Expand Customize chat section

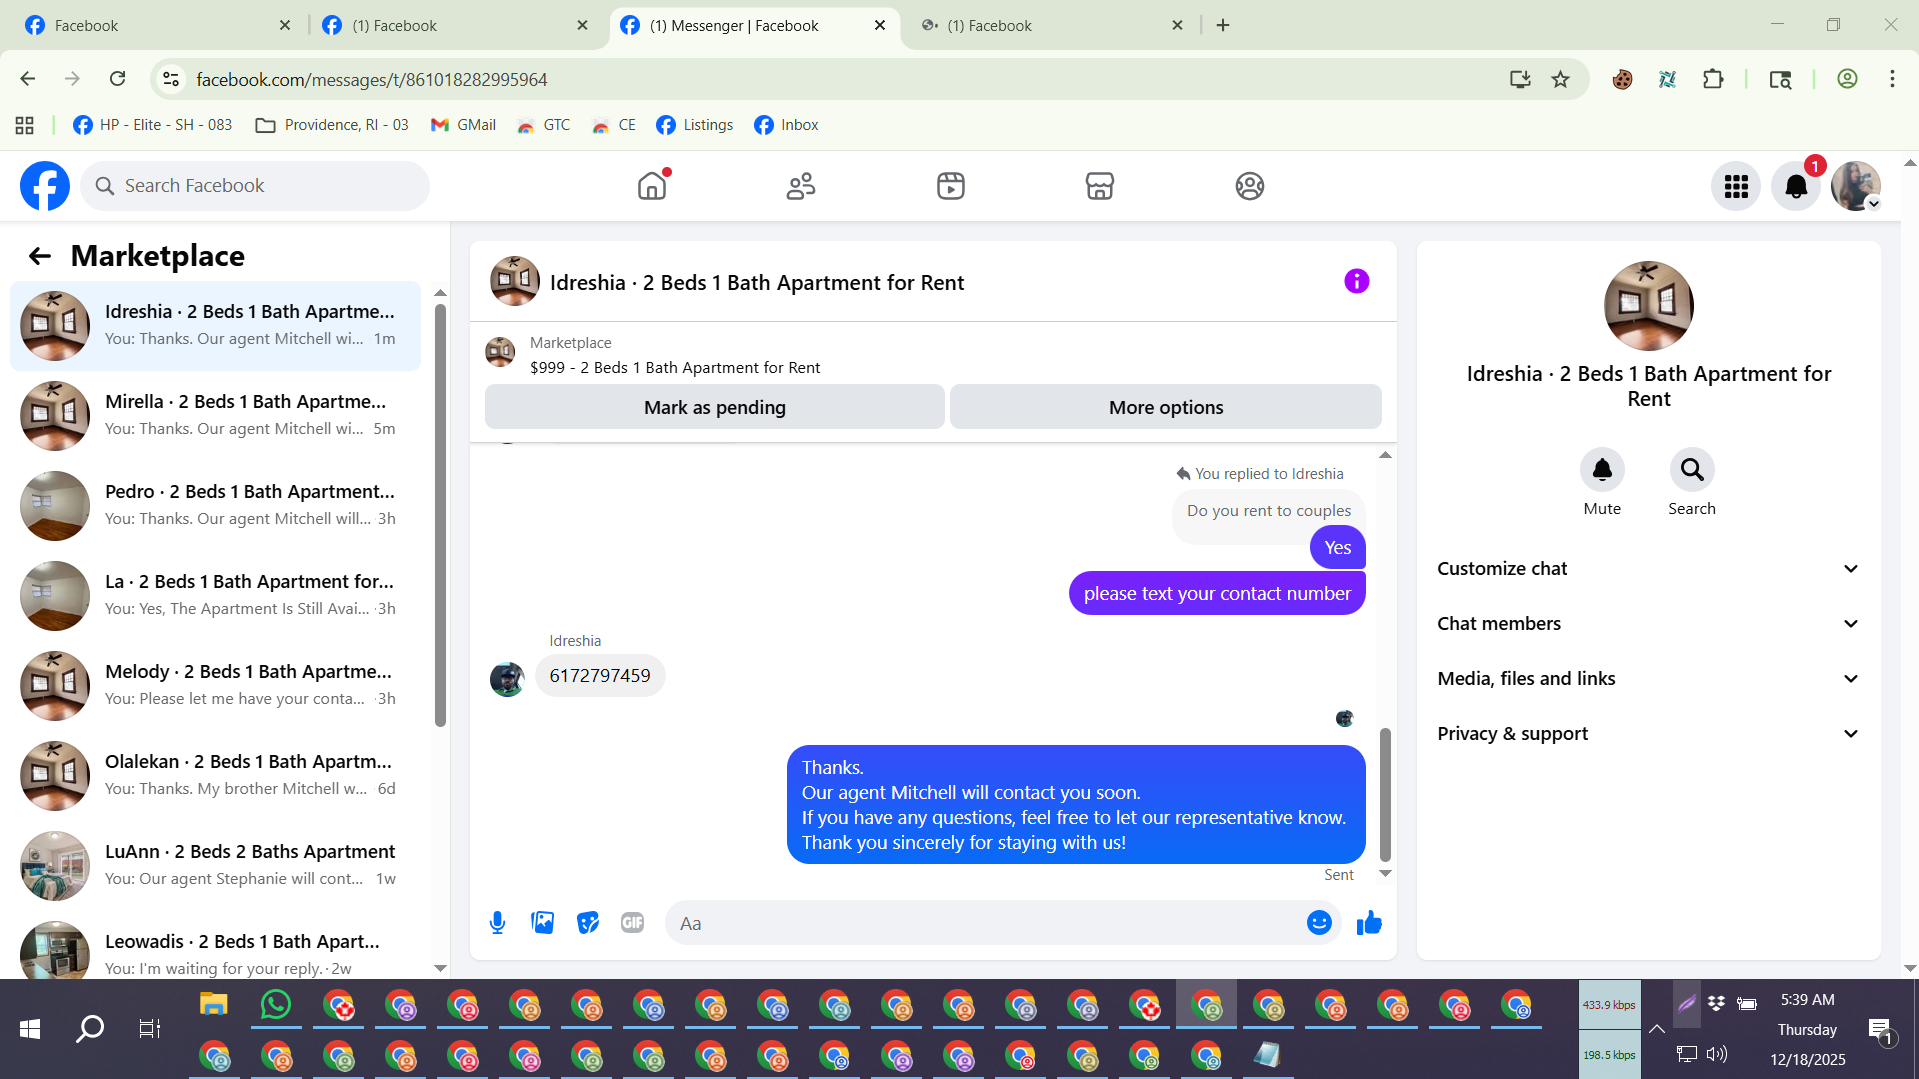click(1648, 569)
